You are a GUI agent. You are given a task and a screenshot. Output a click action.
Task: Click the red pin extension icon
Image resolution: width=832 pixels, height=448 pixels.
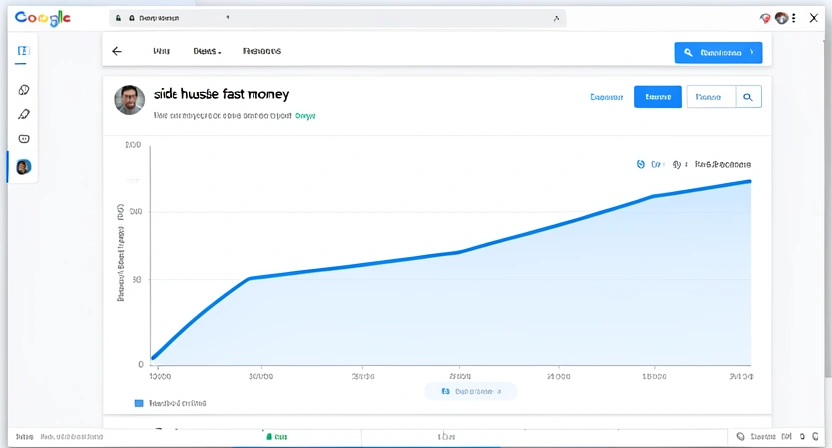click(x=765, y=18)
